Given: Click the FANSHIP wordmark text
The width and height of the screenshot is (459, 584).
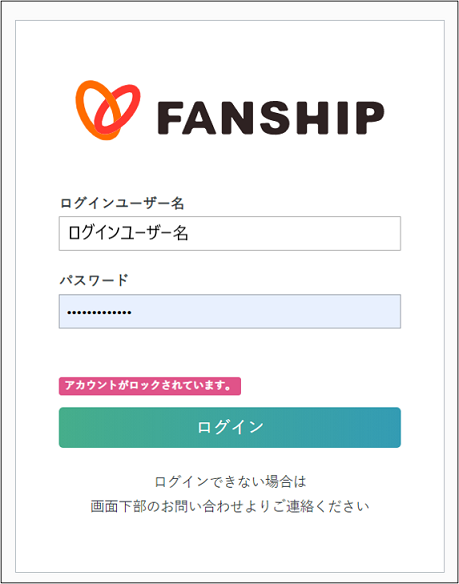Looking at the screenshot, I should coord(270,117).
